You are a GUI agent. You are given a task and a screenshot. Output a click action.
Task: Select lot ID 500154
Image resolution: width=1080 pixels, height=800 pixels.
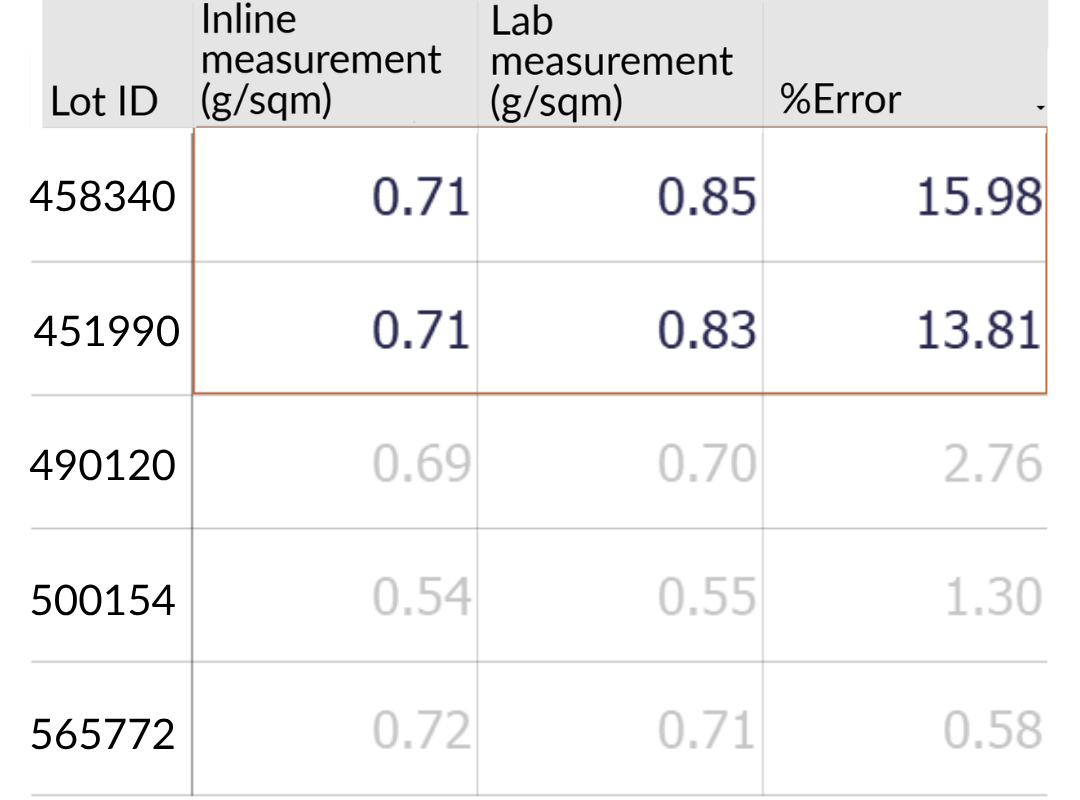click(103, 600)
